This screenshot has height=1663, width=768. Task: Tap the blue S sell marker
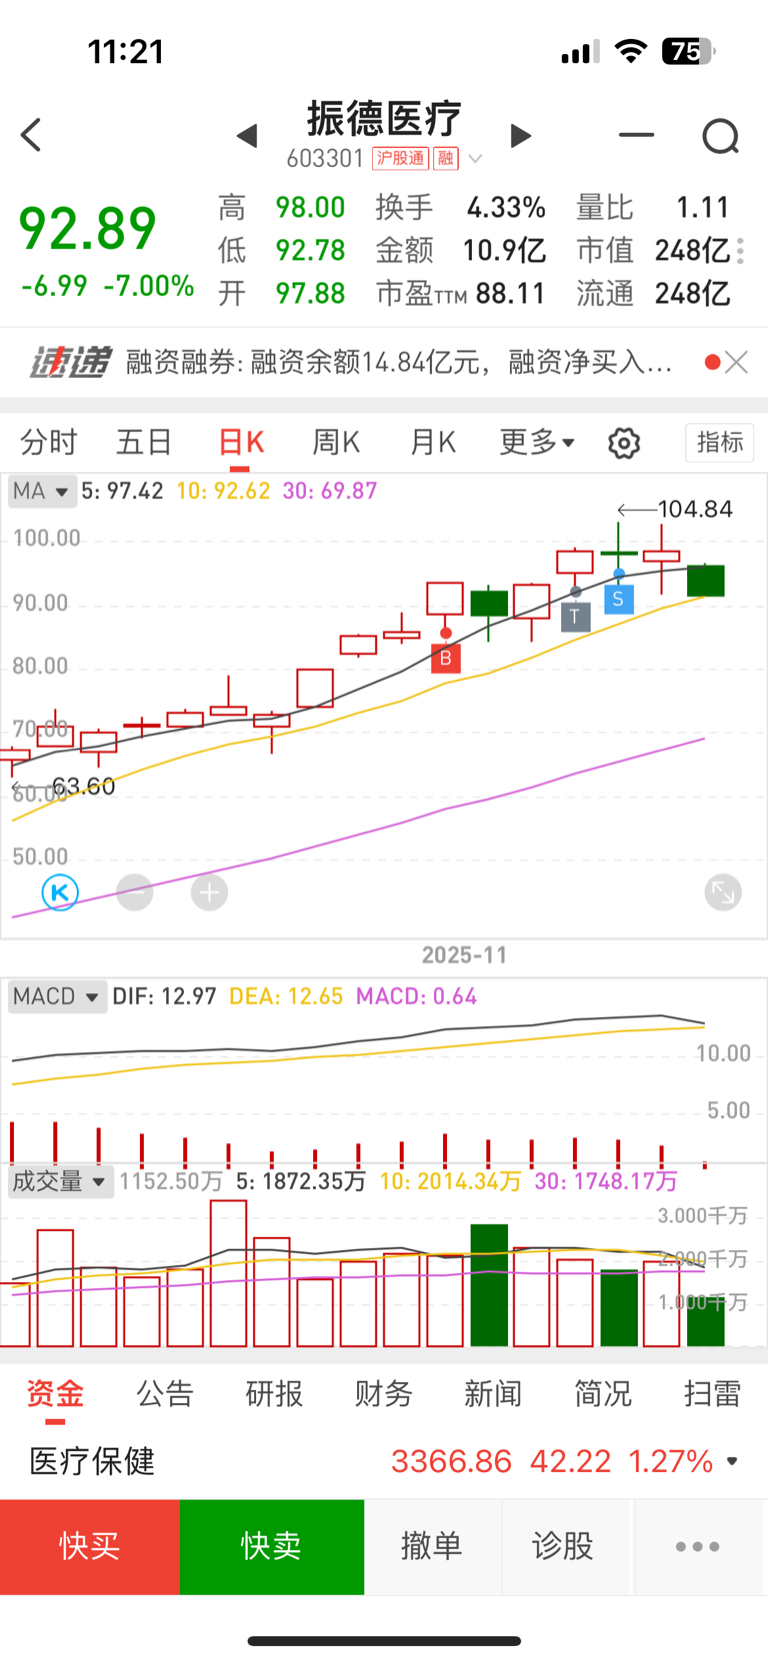(x=618, y=599)
